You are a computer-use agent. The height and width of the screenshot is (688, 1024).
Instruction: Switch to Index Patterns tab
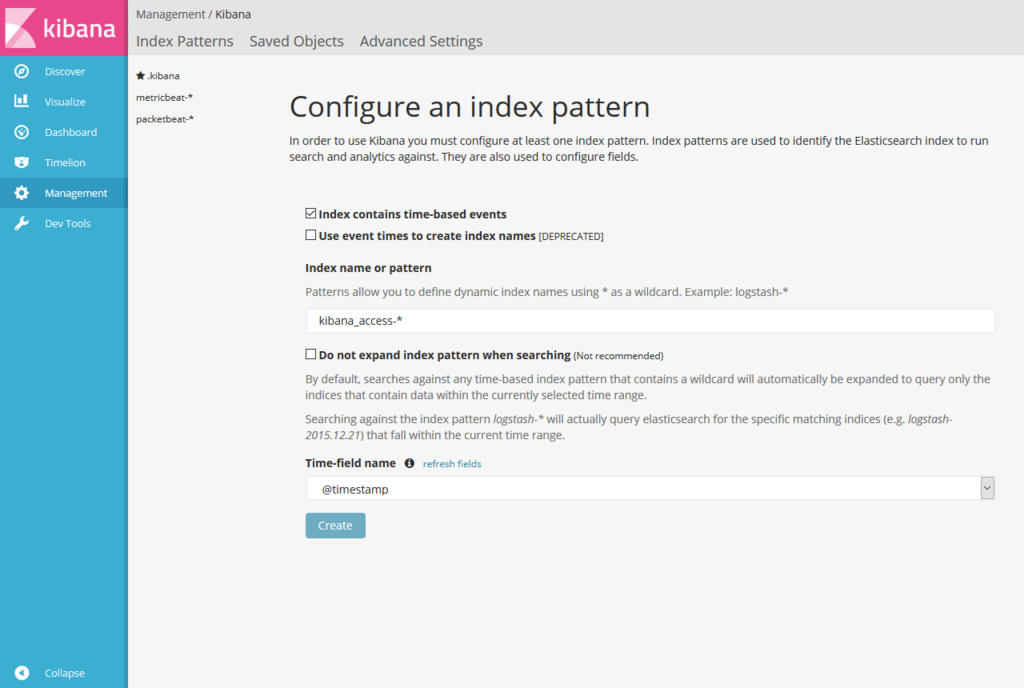pyautogui.click(x=185, y=41)
